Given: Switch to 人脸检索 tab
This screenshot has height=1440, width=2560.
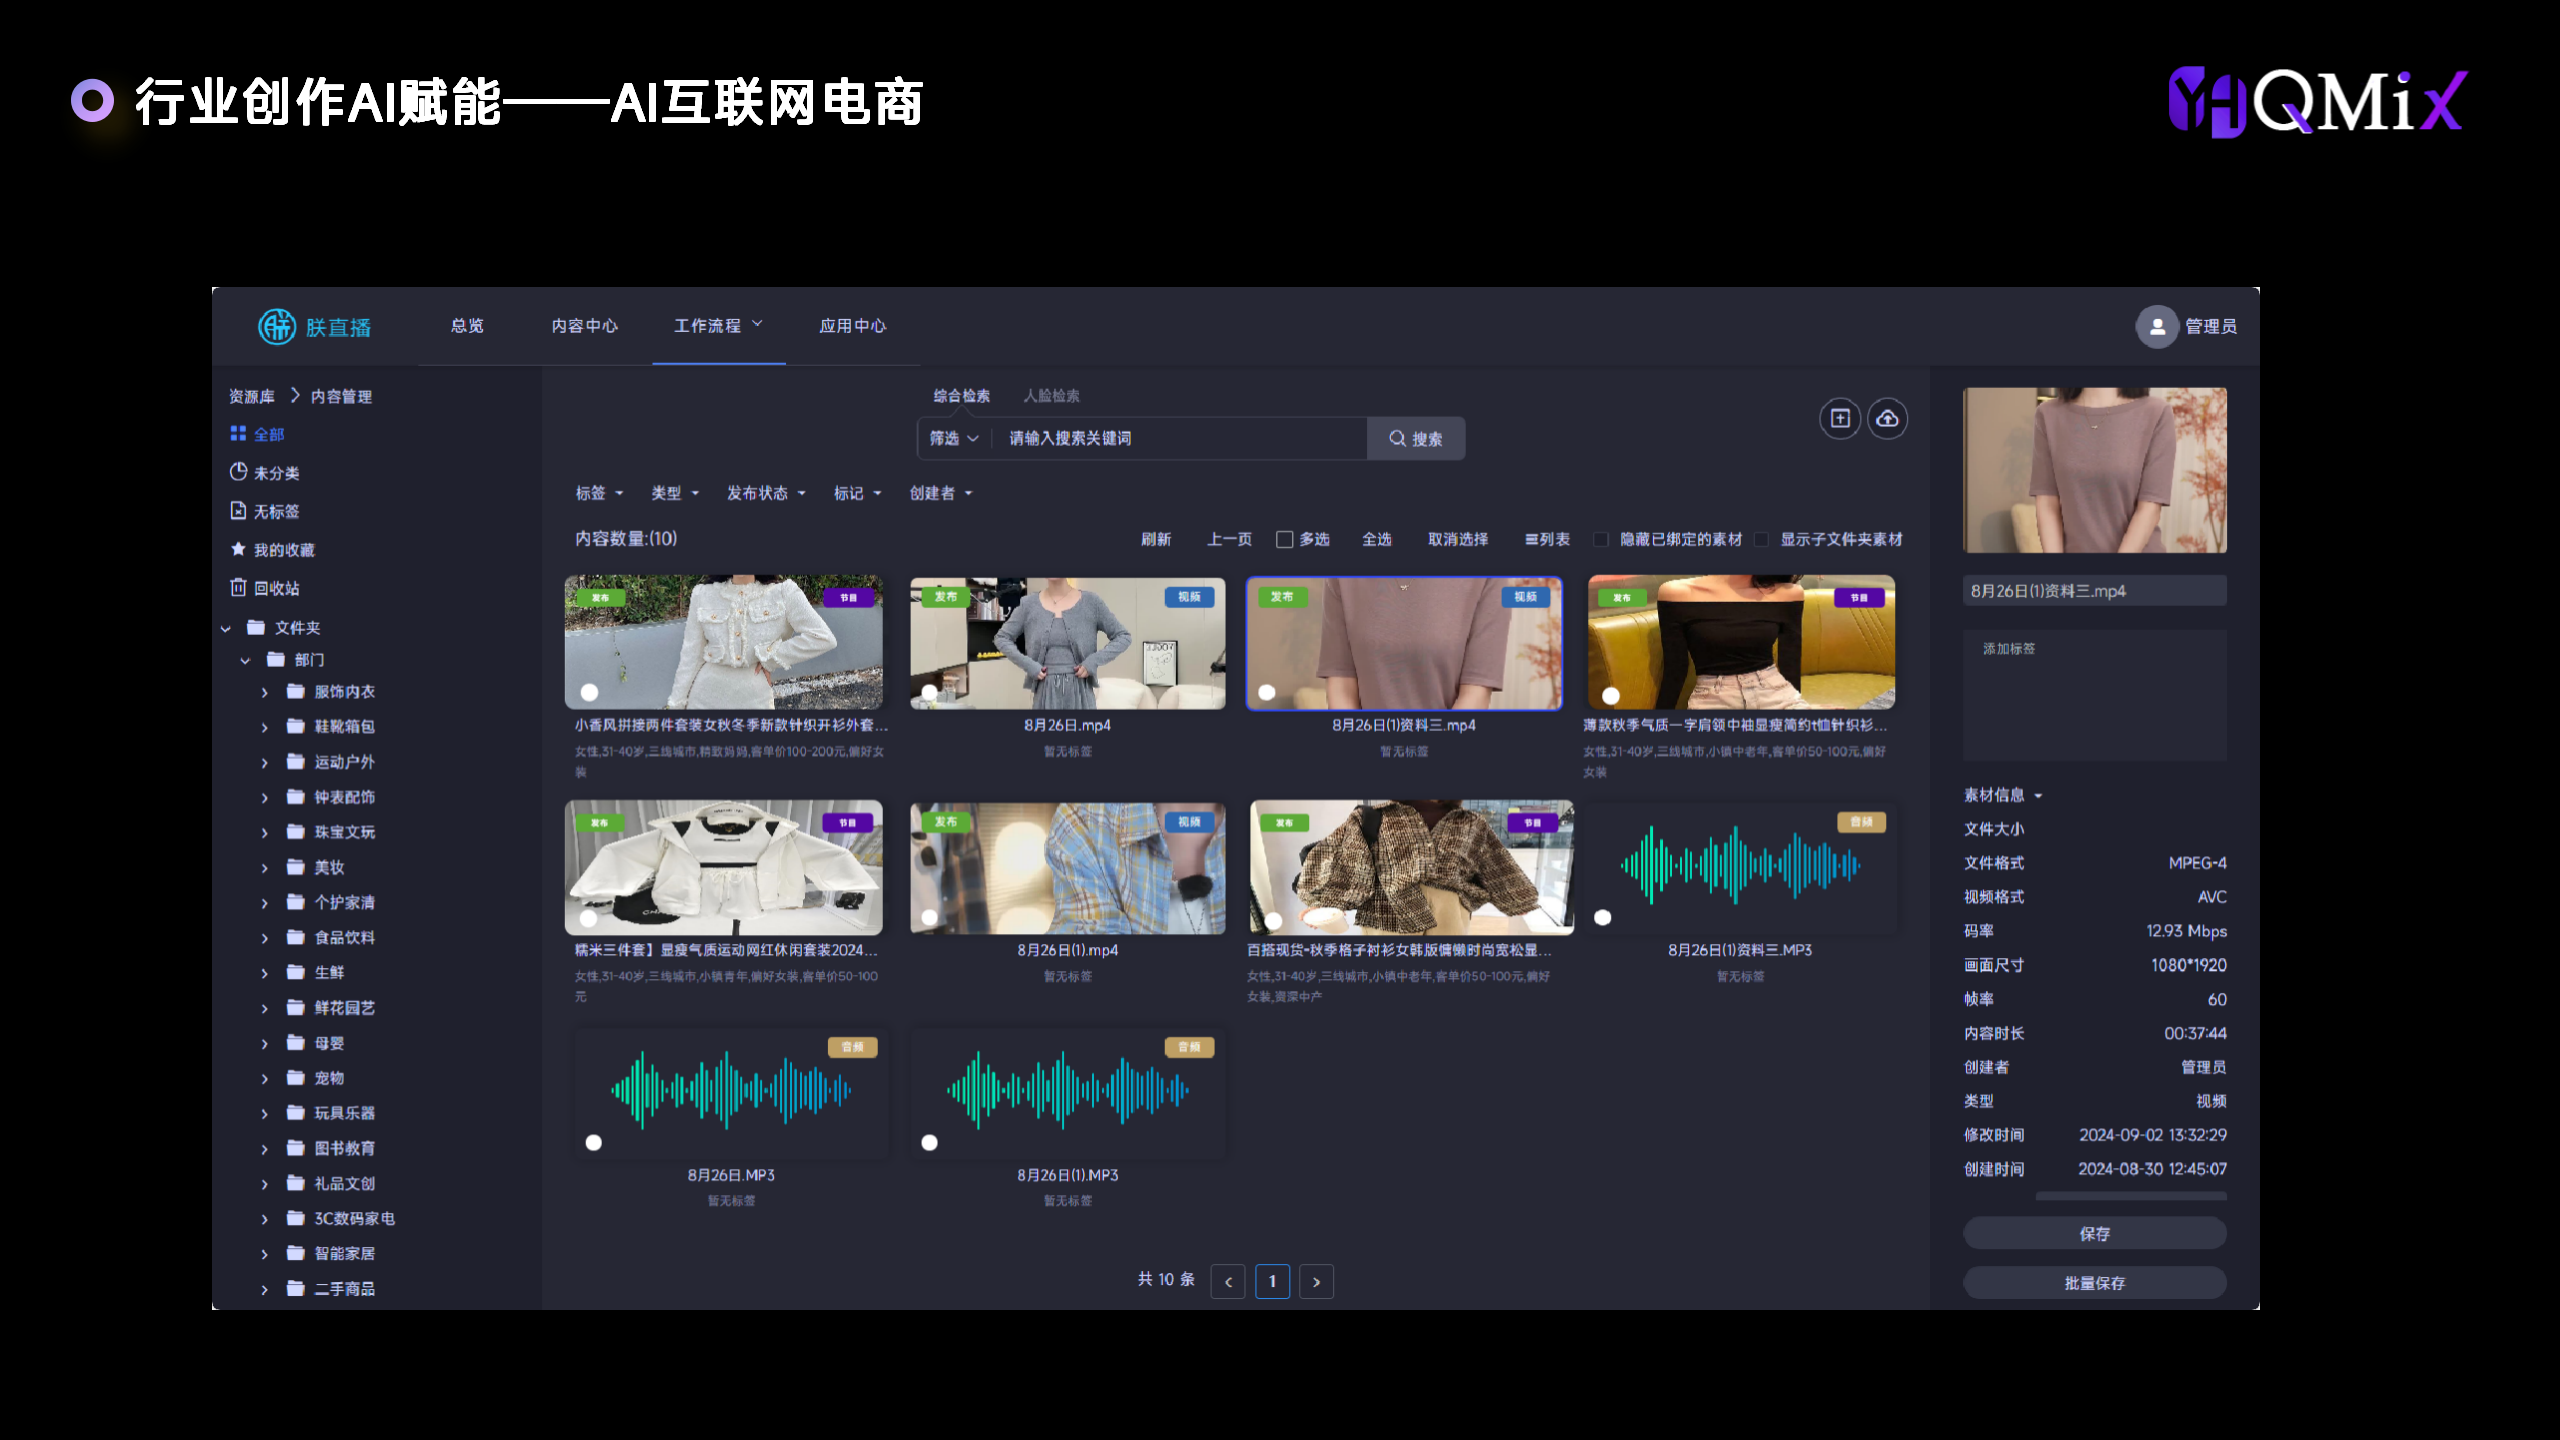Looking at the screenshot, I should point(1051,396).
